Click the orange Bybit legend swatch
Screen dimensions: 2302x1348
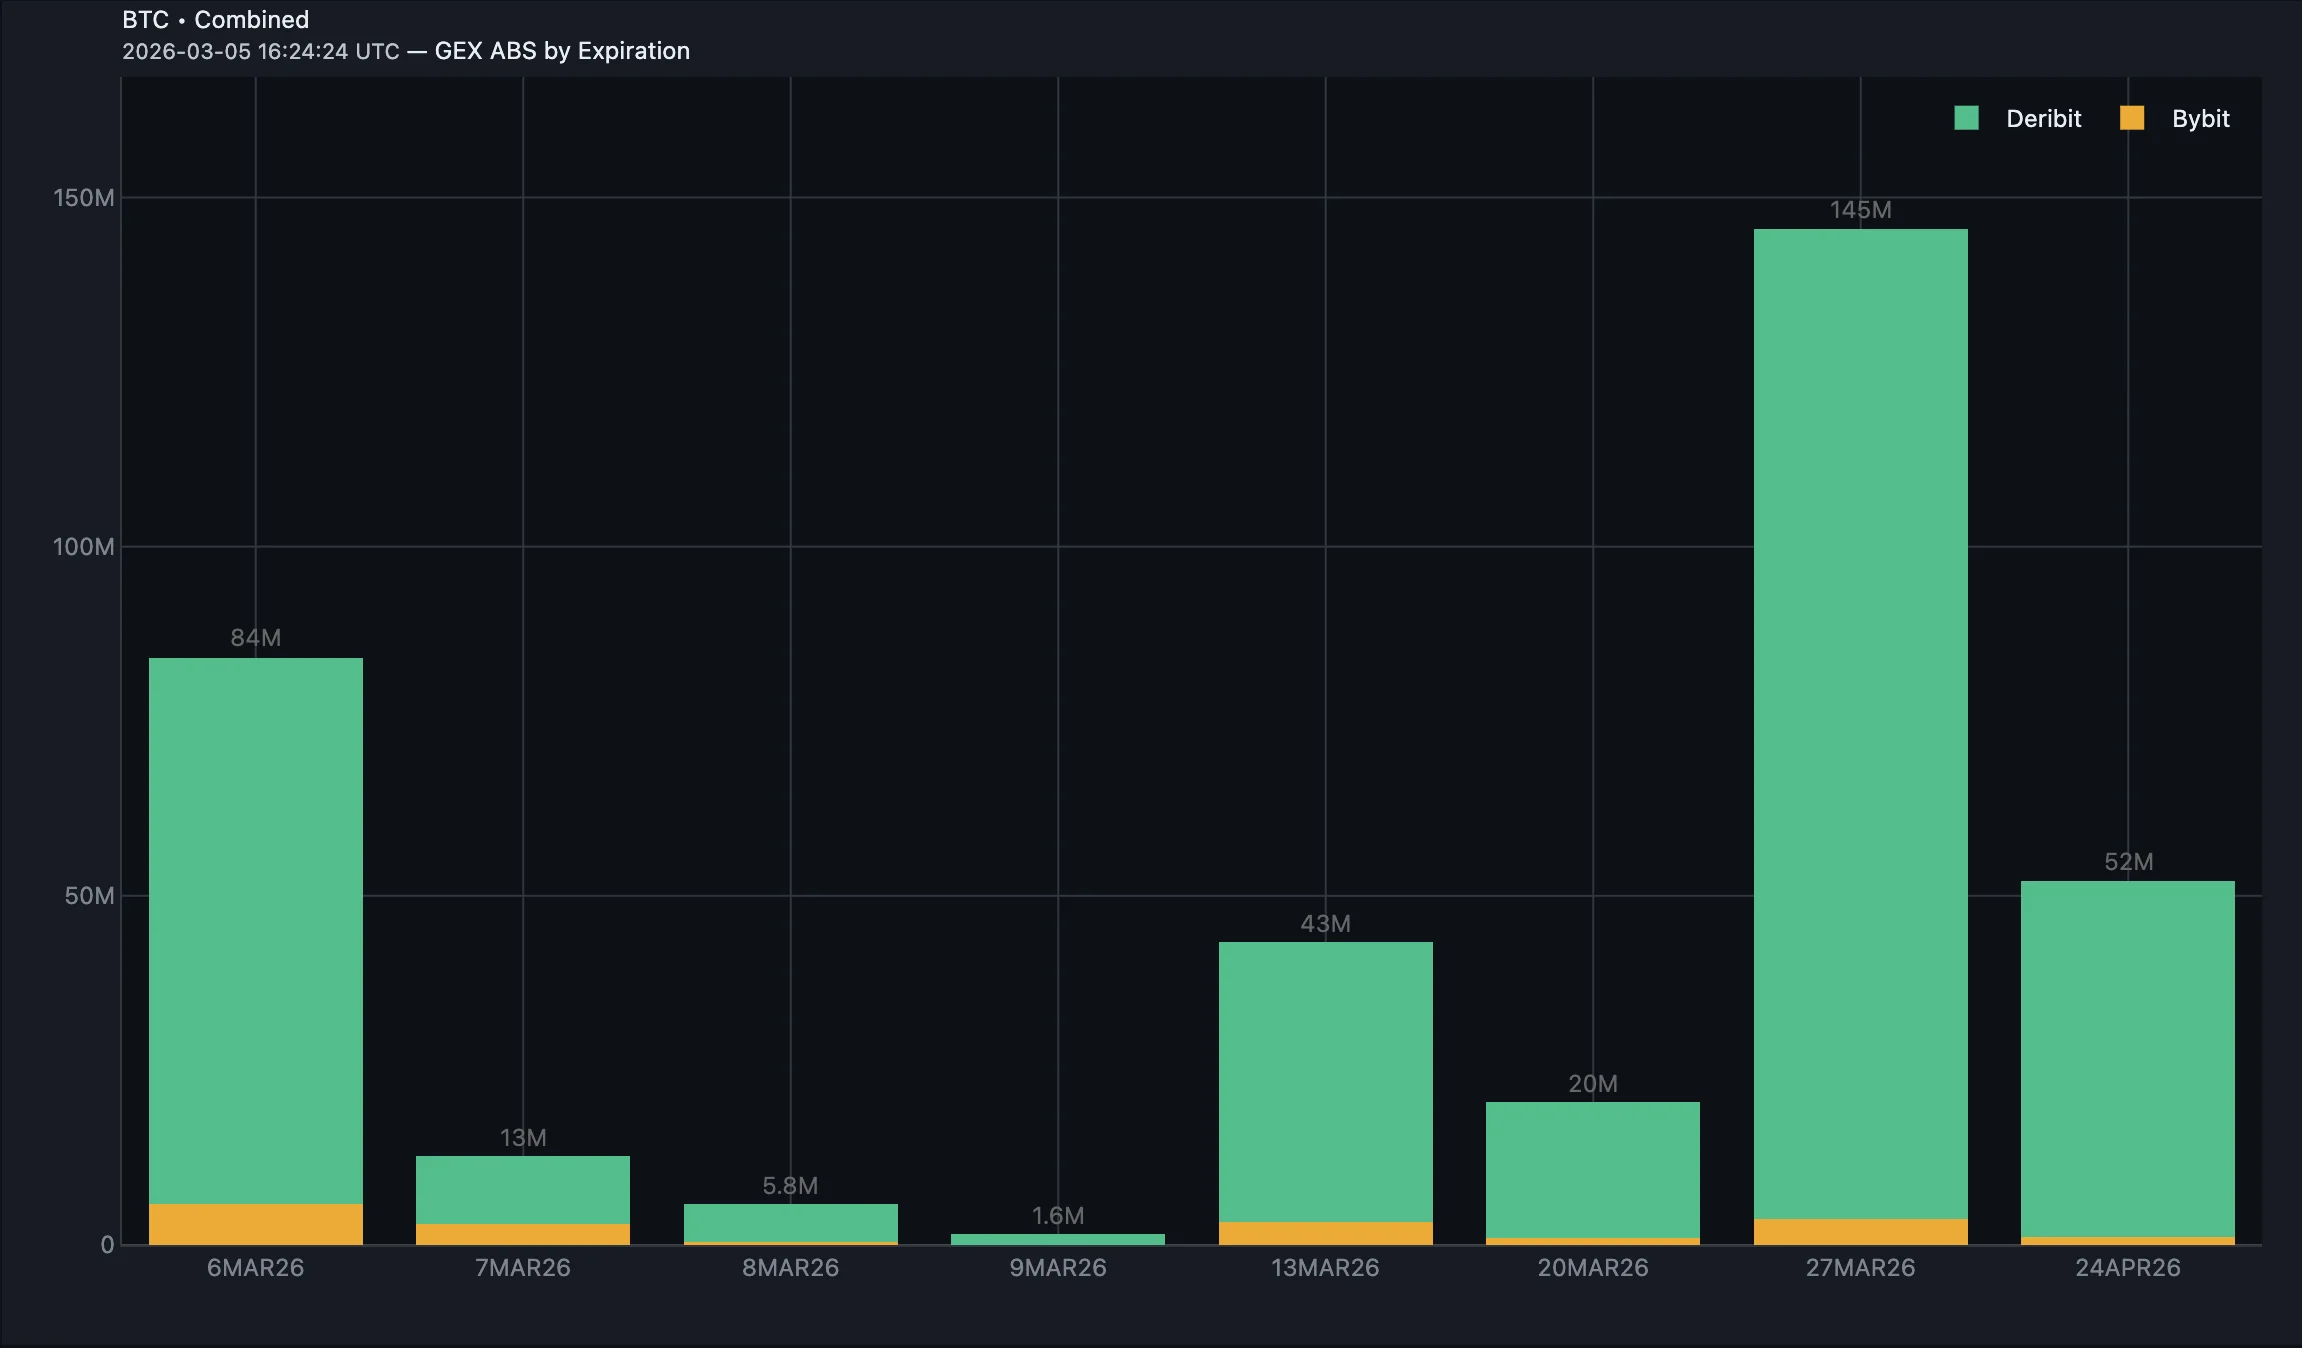[x=2132, y=118]
